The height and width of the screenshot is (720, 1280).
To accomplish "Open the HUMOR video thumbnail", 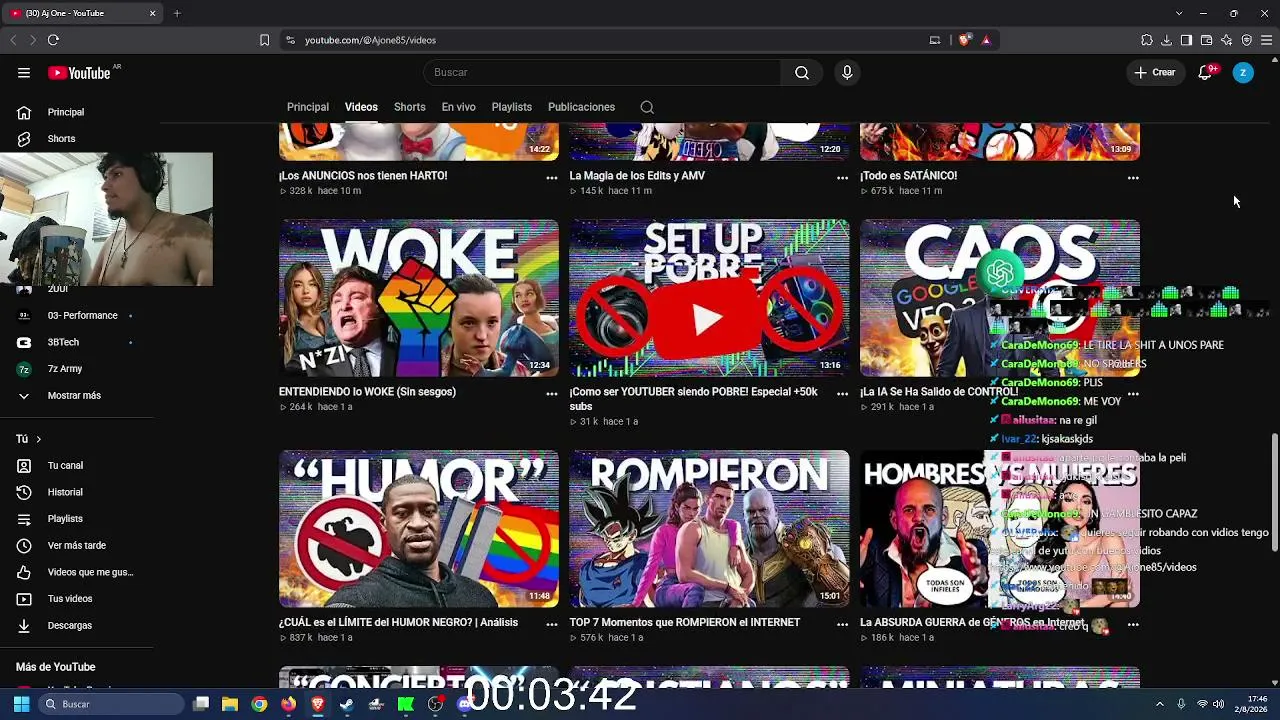I will (419, 529).
